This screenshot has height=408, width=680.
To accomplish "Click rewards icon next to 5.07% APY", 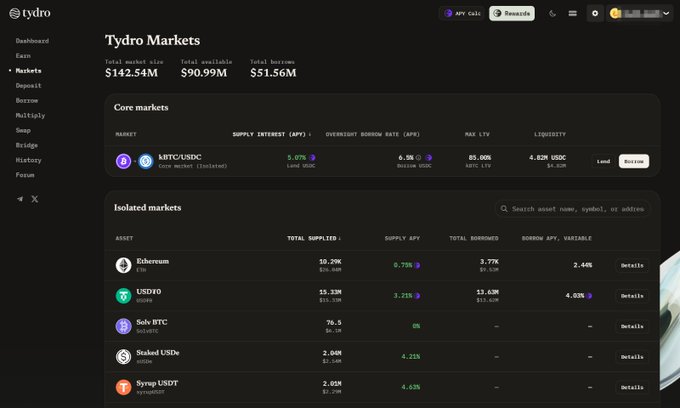I will (312, 157).
